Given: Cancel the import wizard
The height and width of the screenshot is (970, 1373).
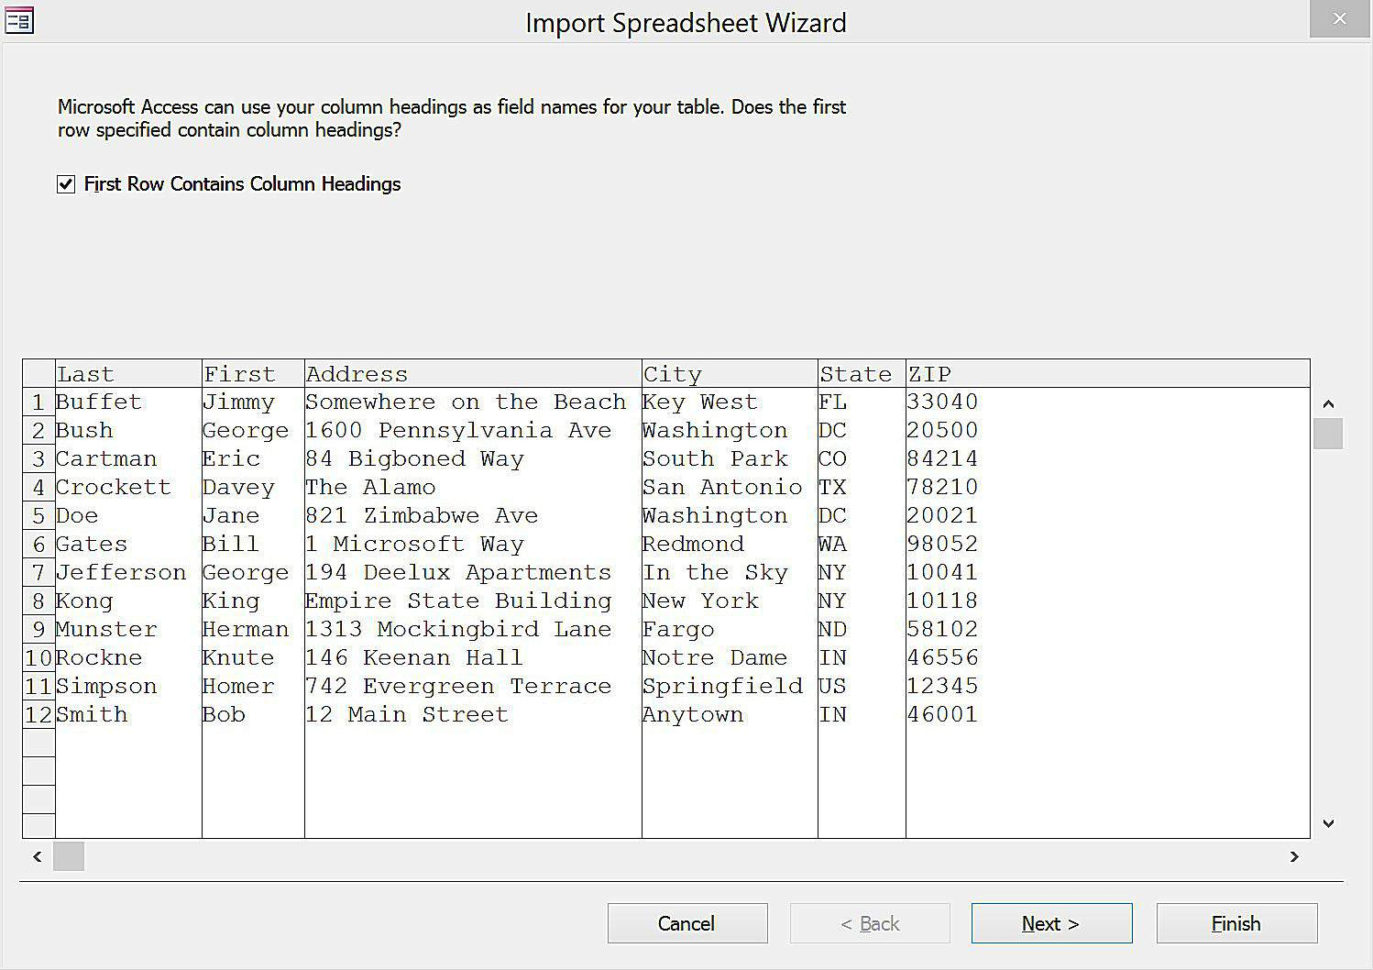Looking at the screenshot, I should pos(687,923).
